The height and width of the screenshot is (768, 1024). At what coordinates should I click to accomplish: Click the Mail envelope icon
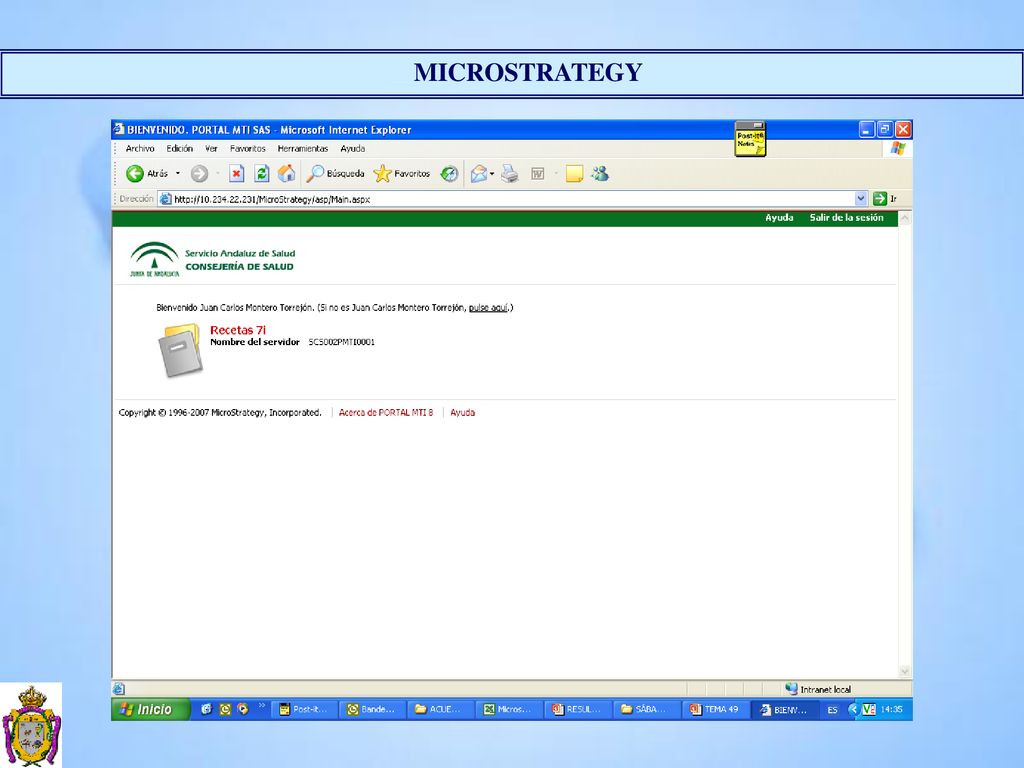[479, 174]
